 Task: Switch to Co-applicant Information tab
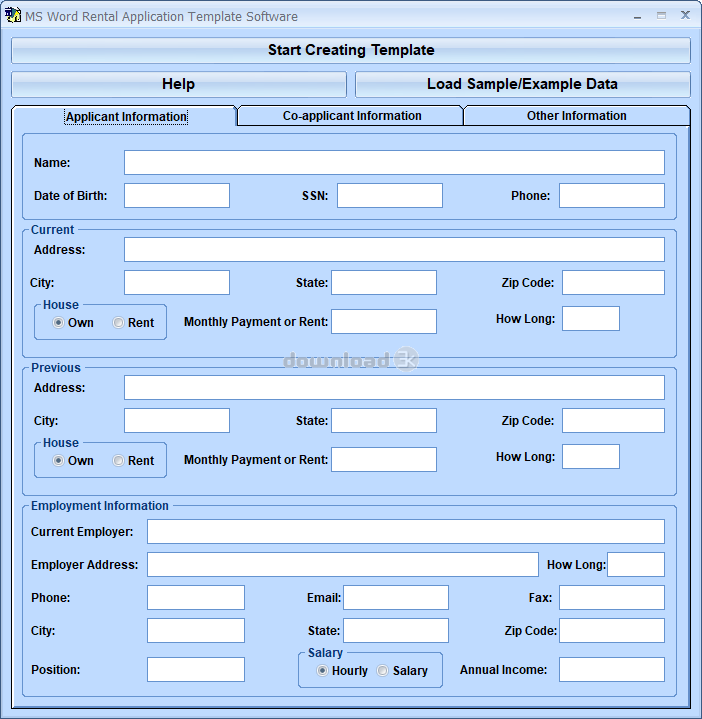pos(351,116)
